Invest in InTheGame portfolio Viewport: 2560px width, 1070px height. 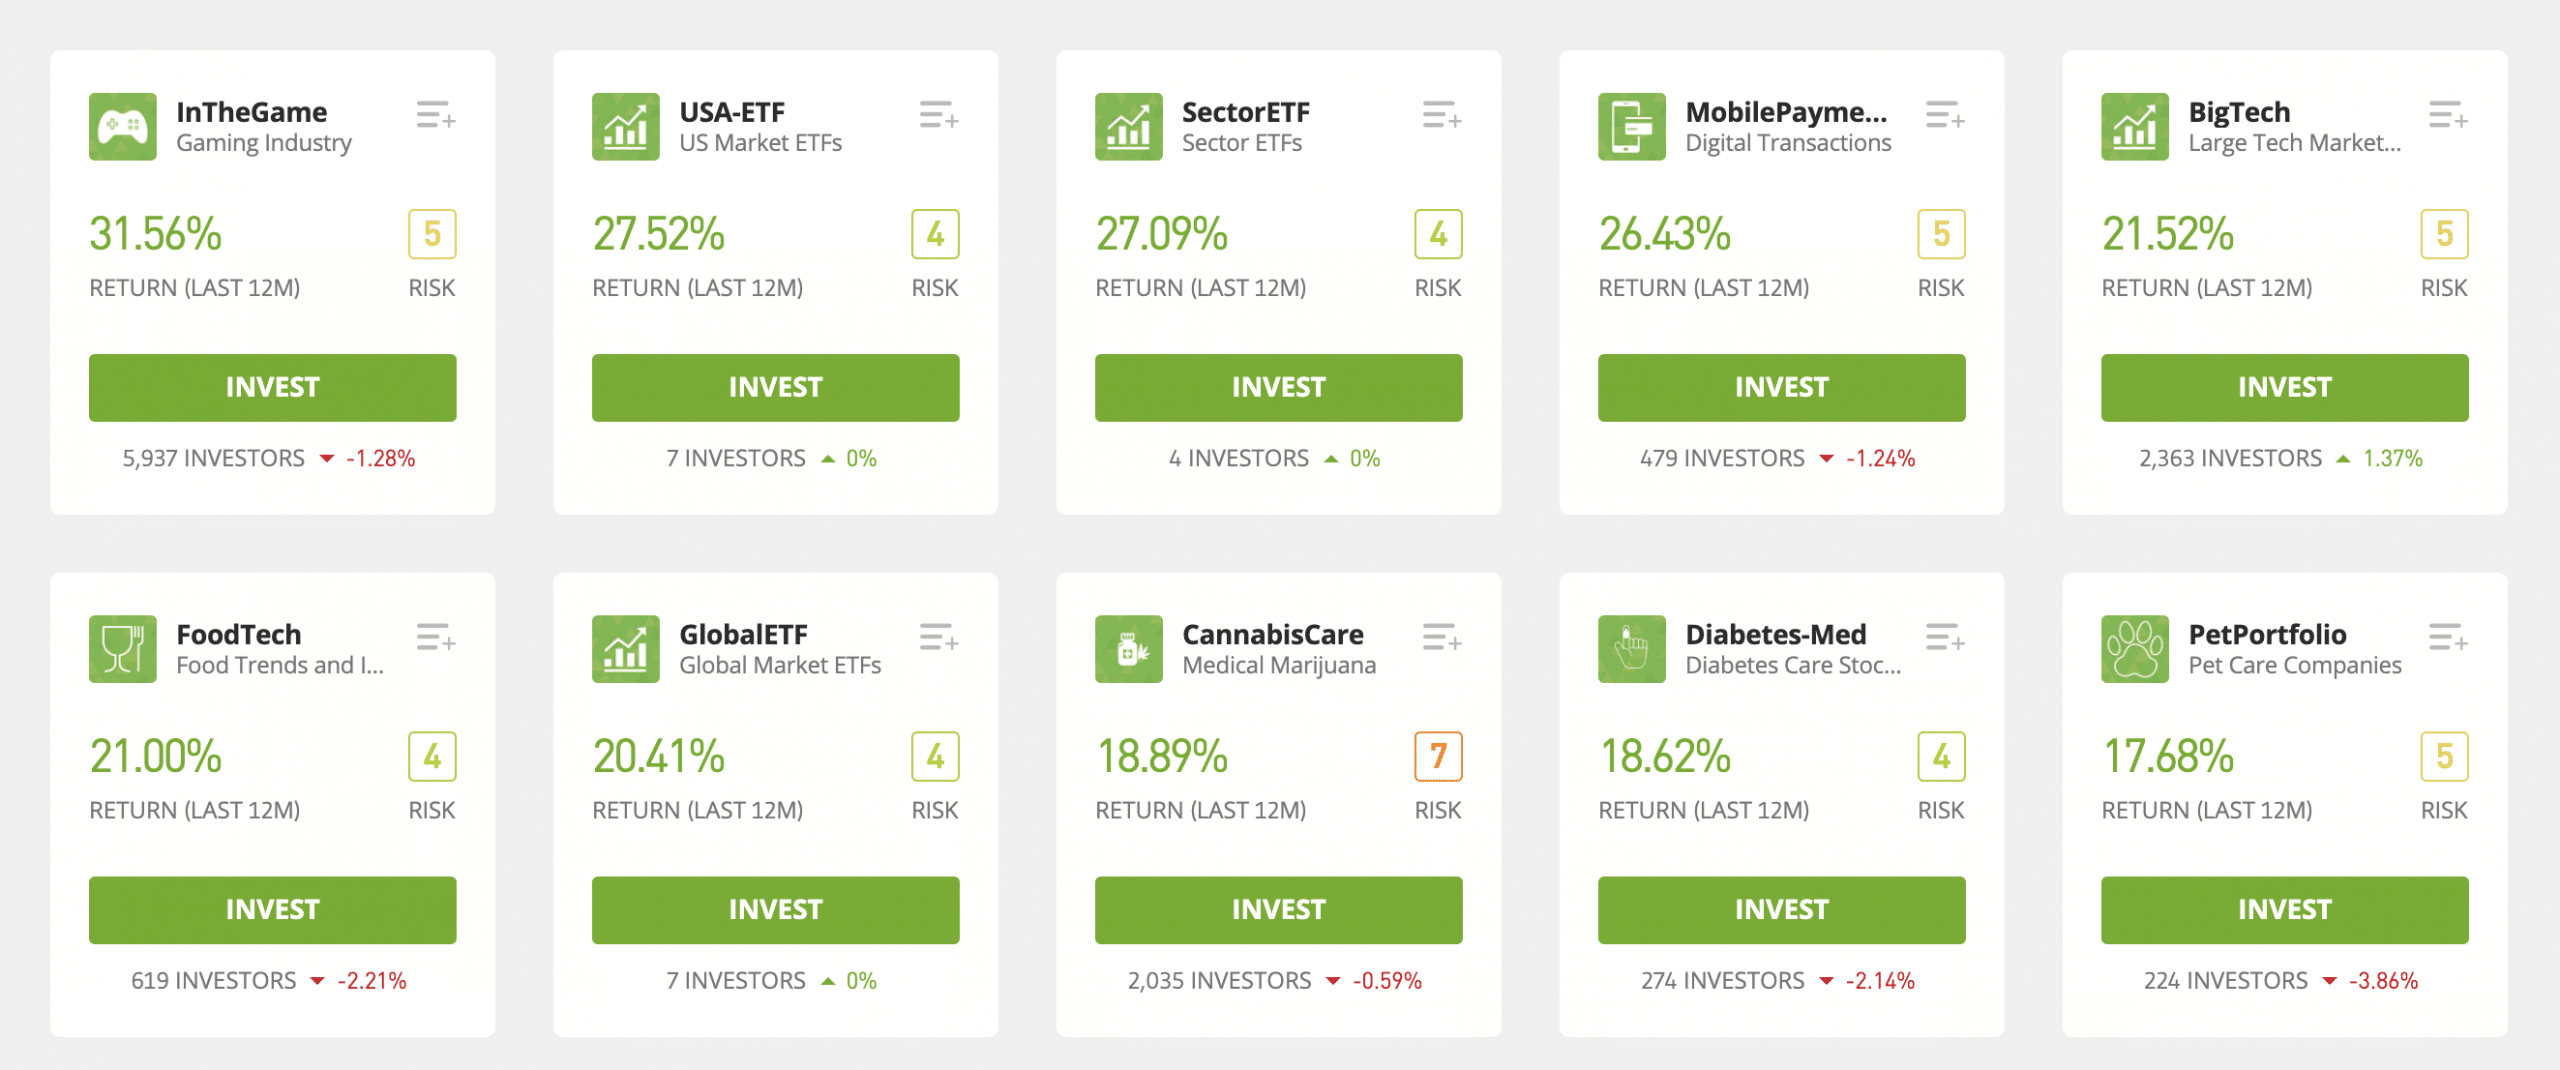coord(273,388)
